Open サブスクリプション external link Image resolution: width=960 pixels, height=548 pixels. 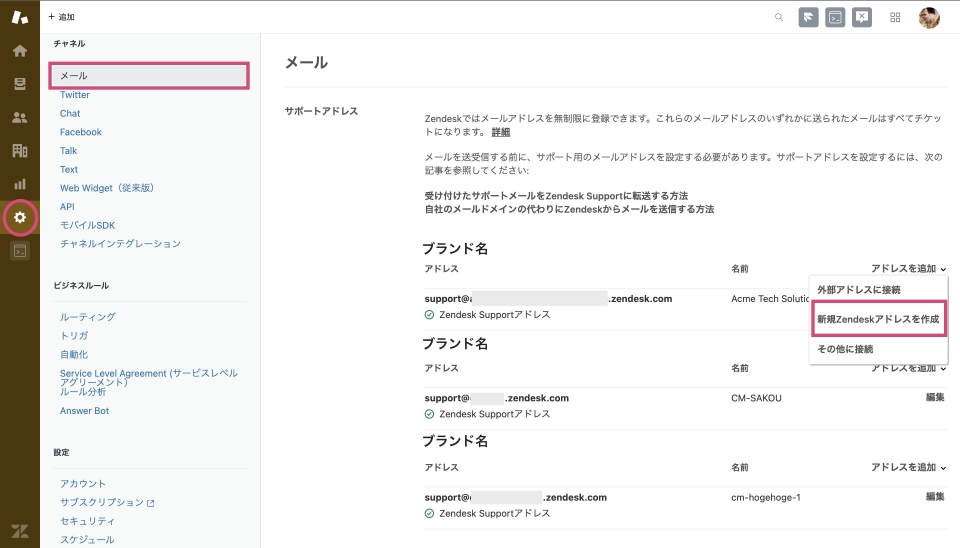point(107,502)
